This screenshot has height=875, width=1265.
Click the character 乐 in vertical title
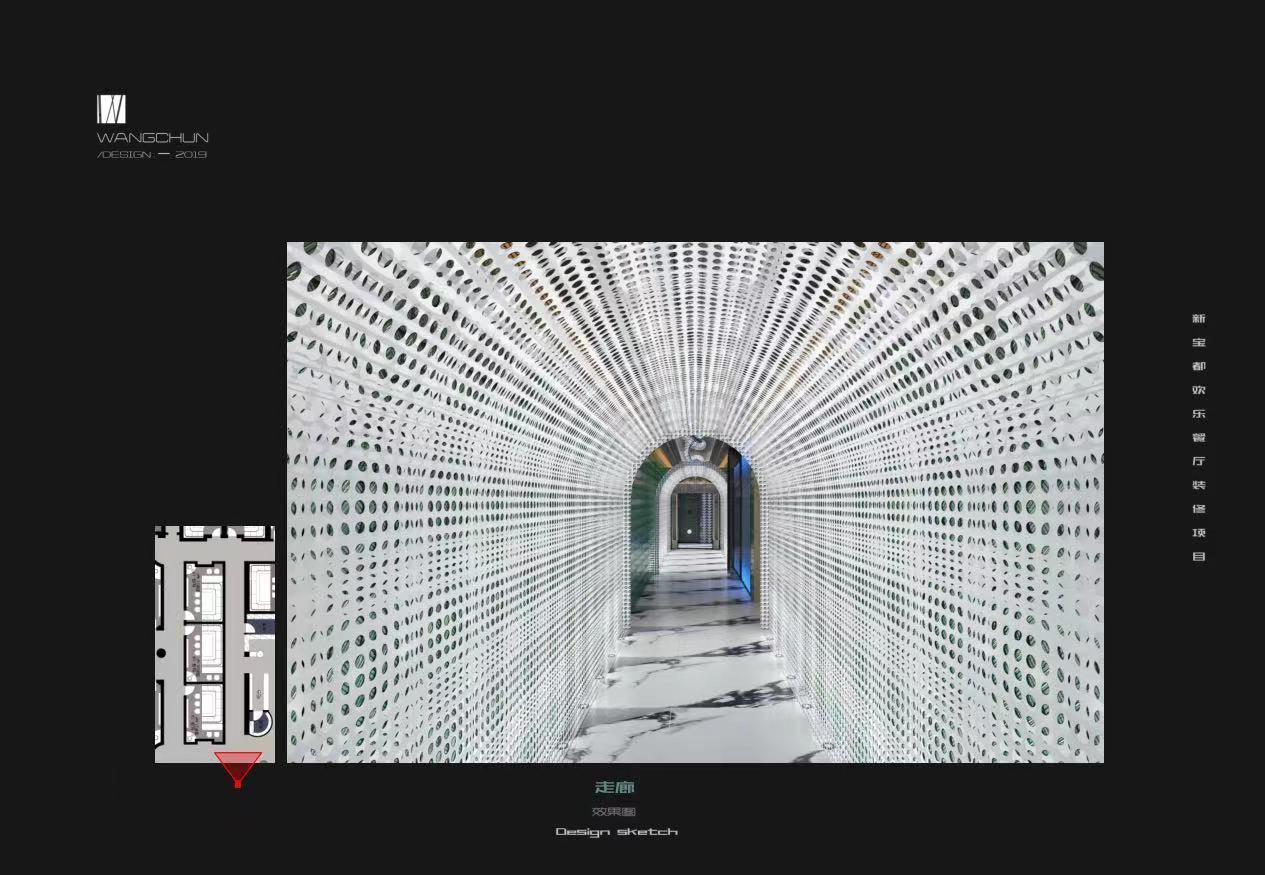pos(1198,414)
